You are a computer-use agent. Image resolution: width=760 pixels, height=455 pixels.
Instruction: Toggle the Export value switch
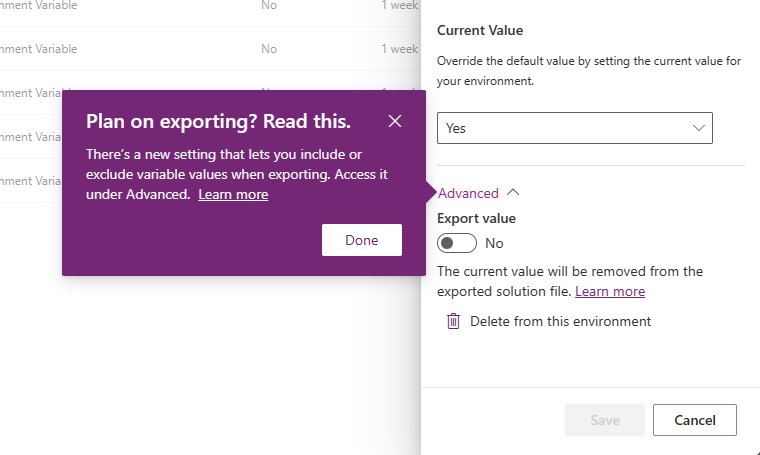(457, 243)
